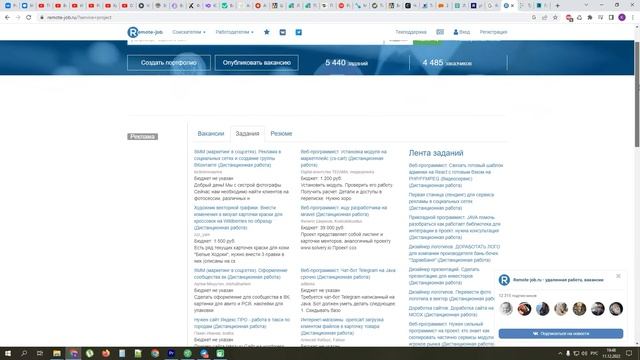Screen dimensions: 640x360
Task: Open Firefox from the taskbar
Action: click(x=106, y=353)
